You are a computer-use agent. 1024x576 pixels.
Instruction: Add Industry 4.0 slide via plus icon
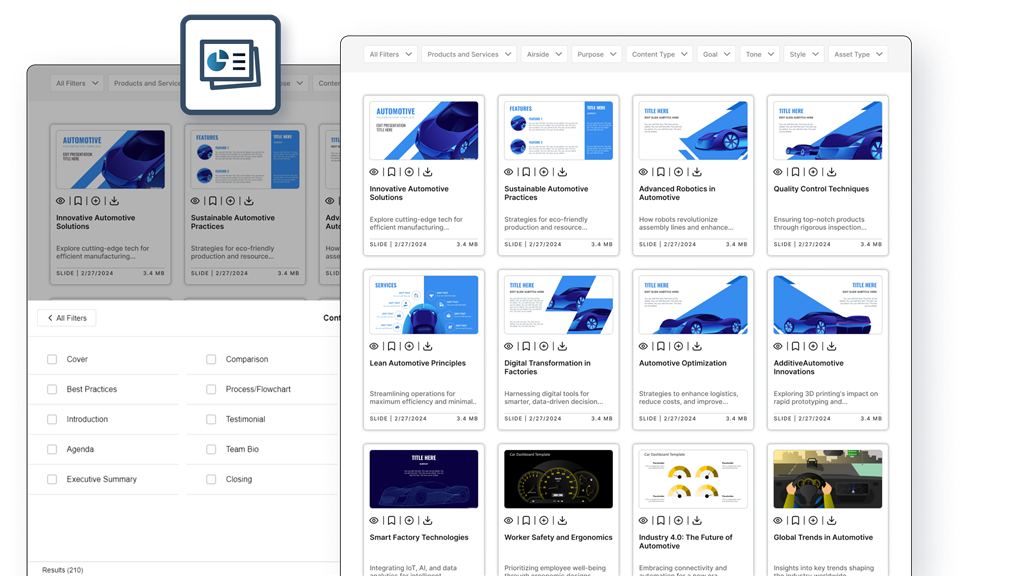point(679,521)
